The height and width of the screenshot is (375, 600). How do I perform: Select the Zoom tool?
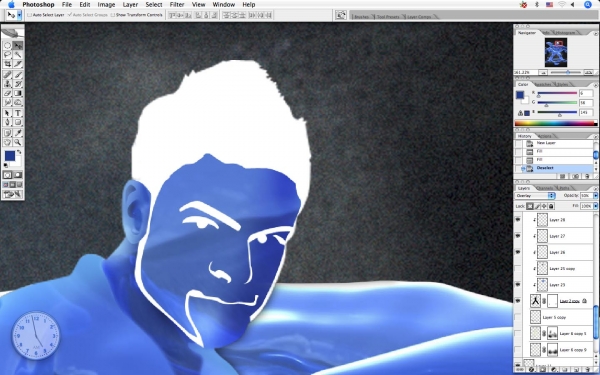click(x=18, y=142)
